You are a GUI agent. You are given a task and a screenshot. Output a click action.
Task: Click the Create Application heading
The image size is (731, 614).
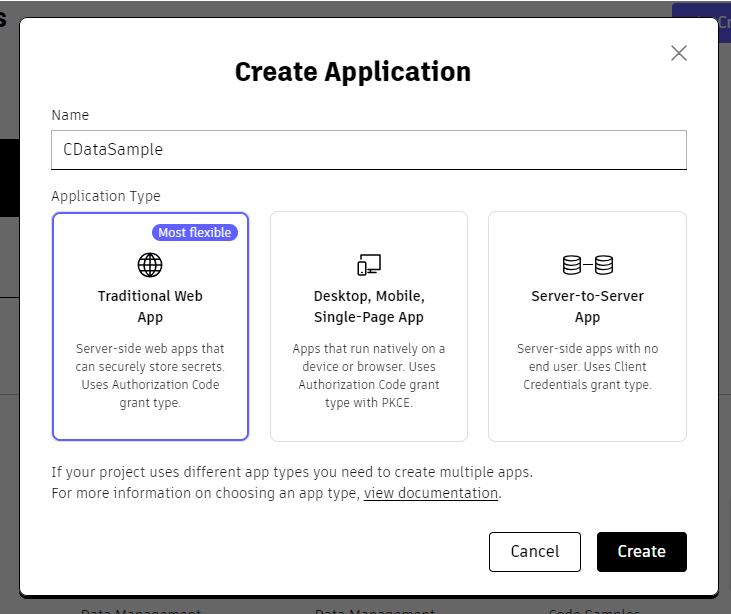pos(352,72)
